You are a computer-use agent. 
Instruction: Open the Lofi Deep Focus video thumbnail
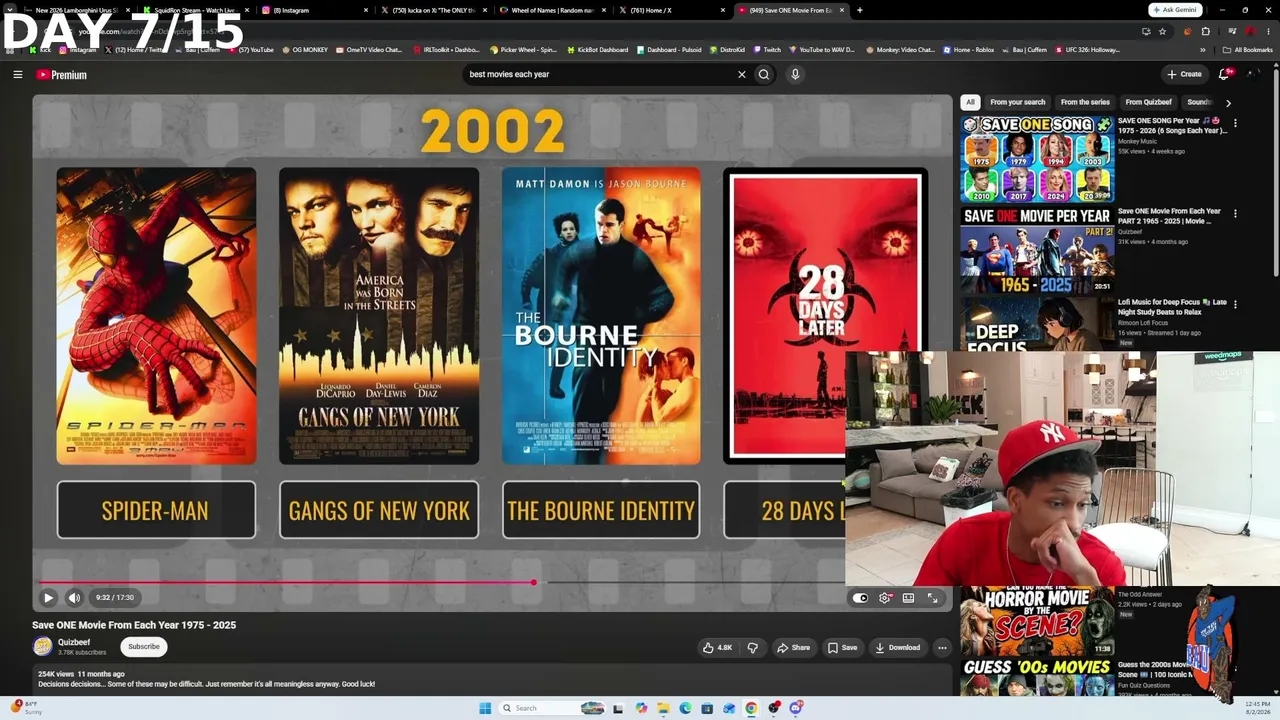click(x=1037, y=323)
